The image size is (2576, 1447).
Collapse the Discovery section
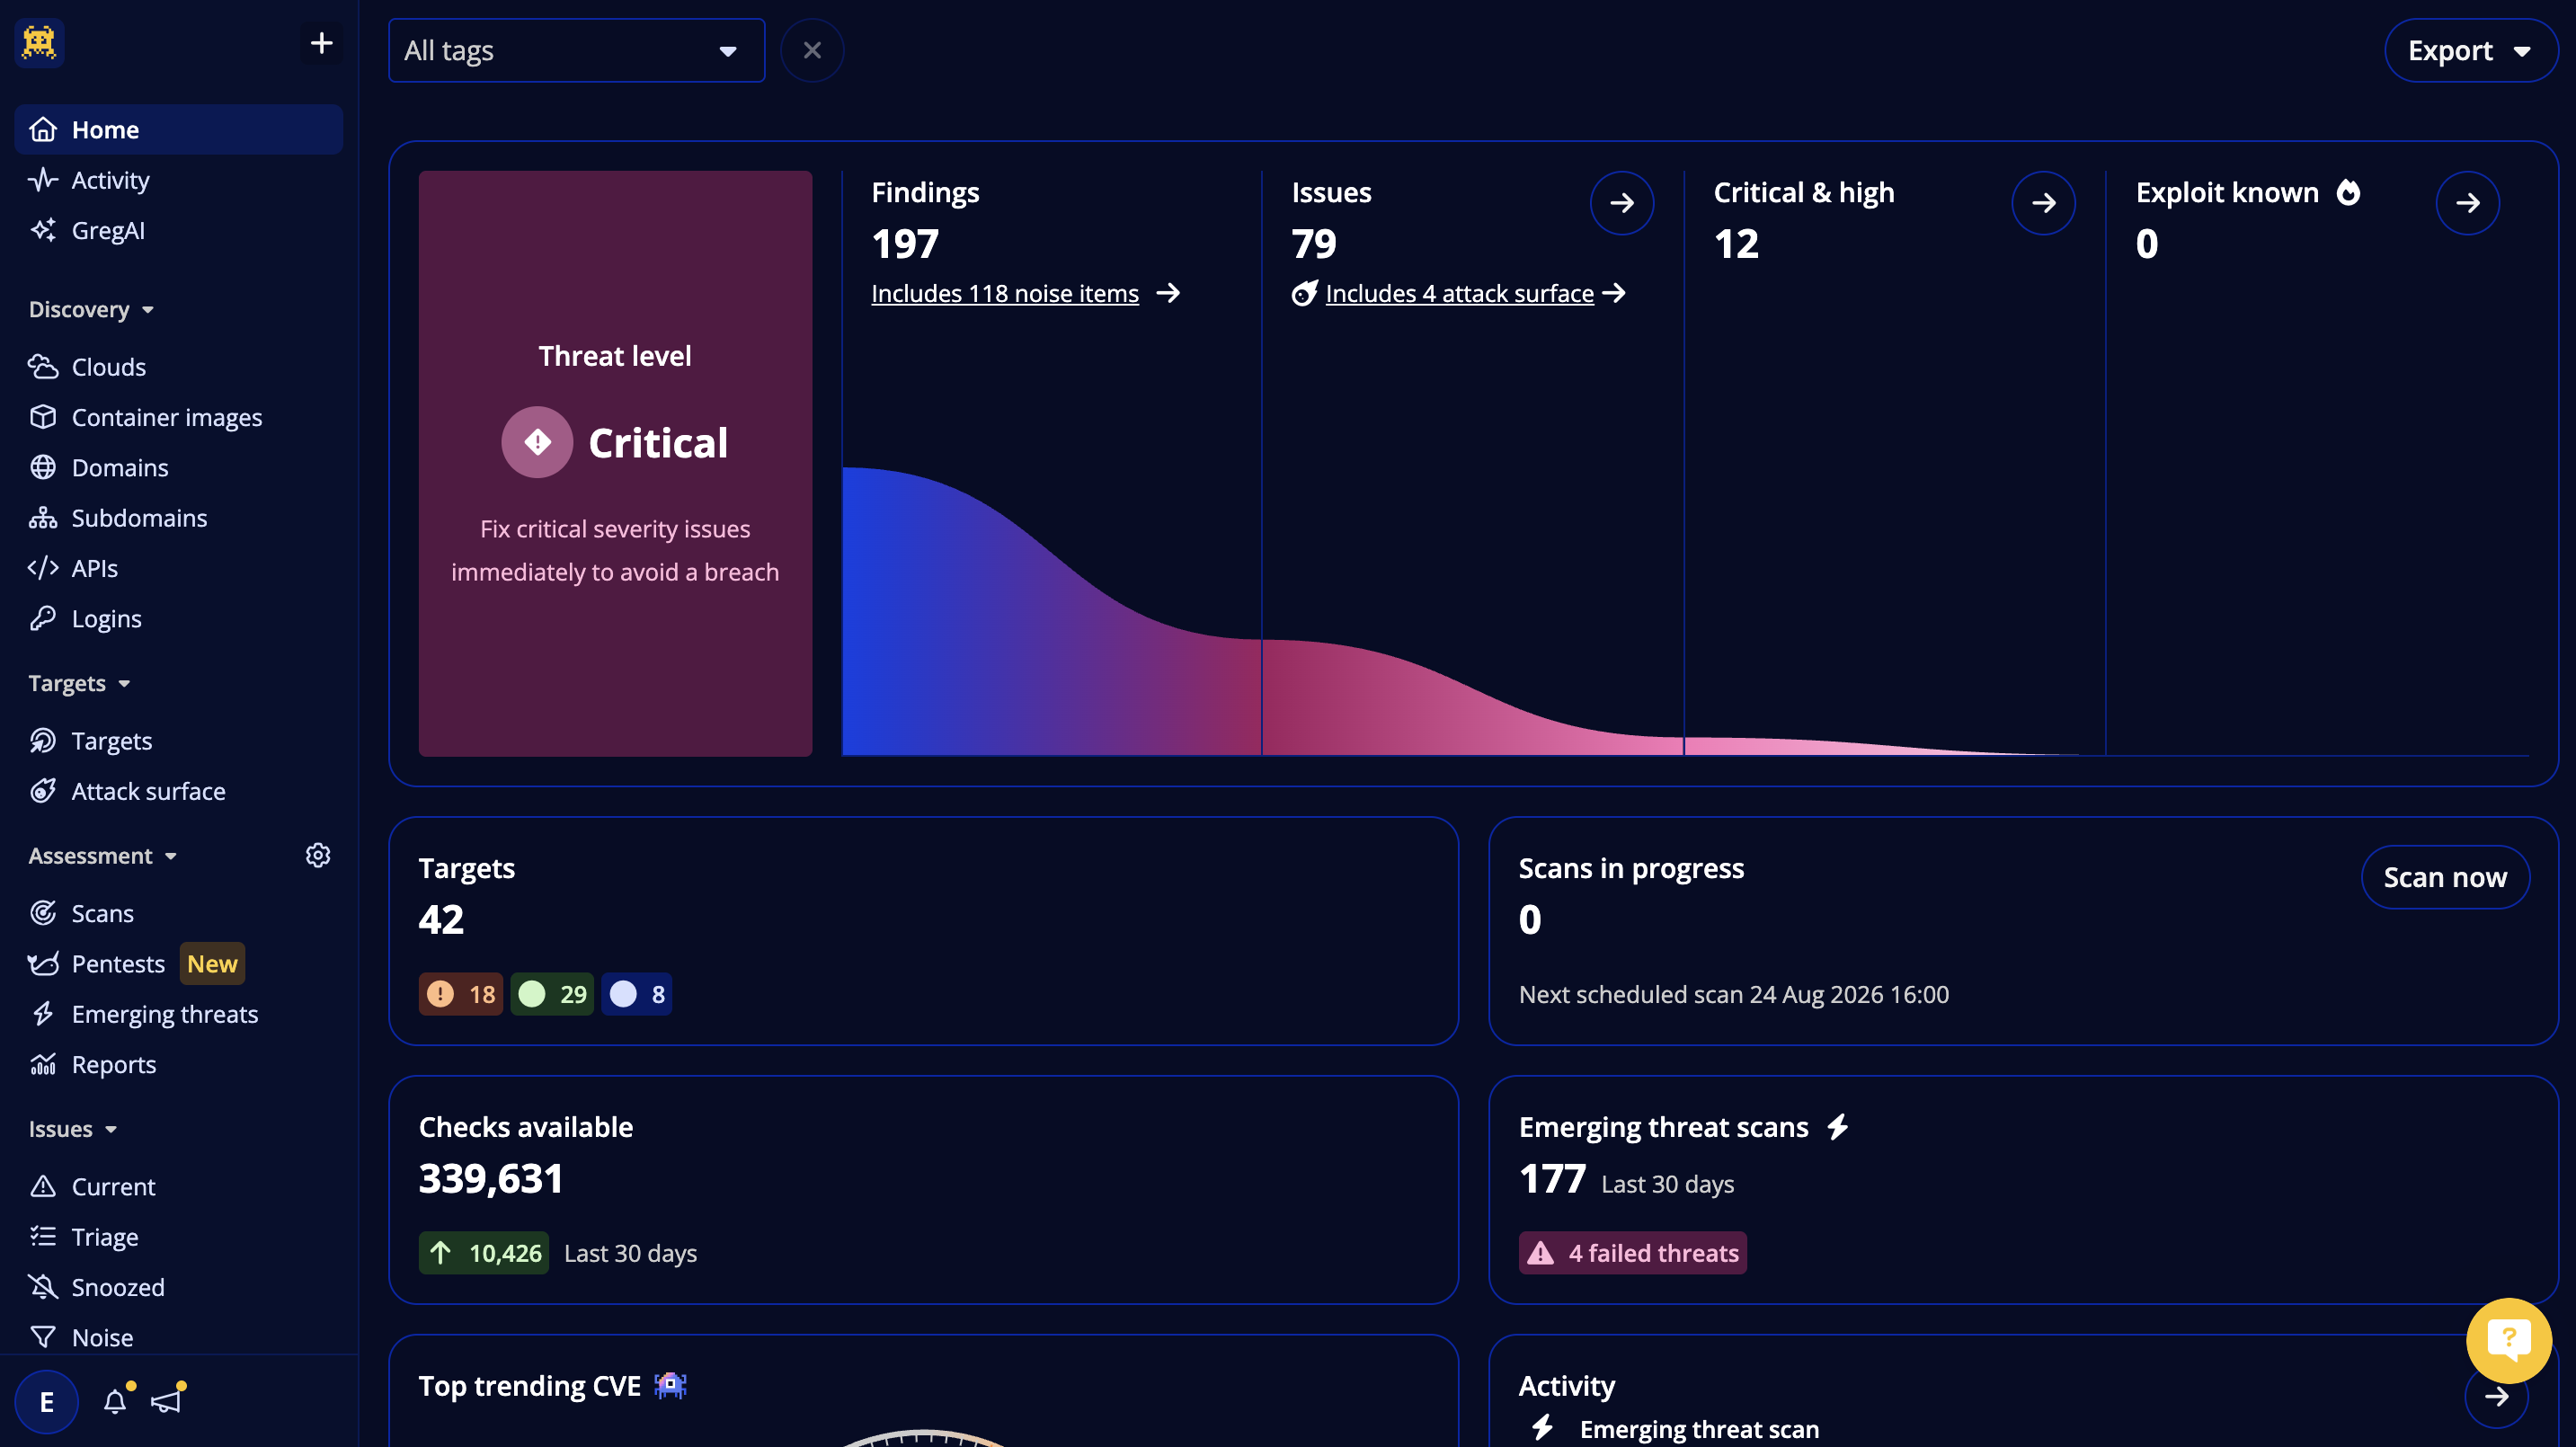coord(91,309)
